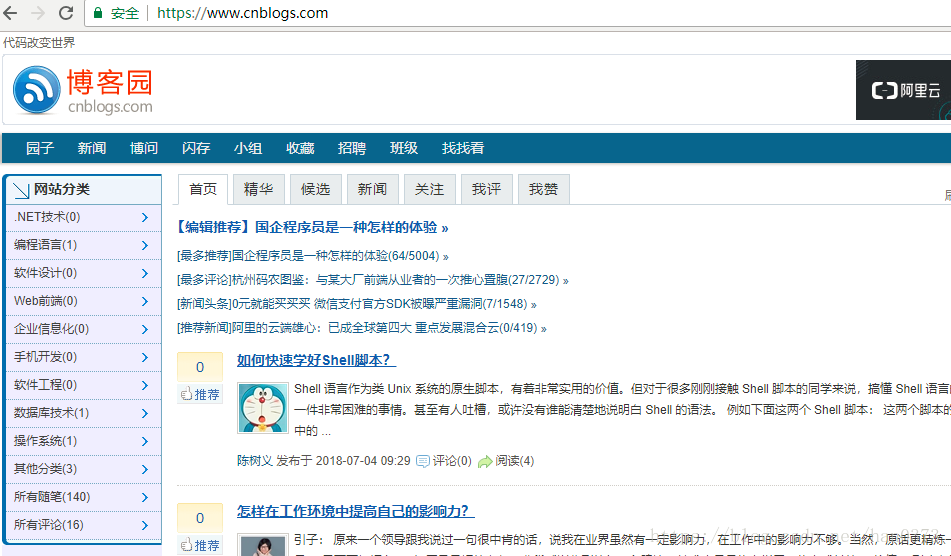Image resolution: width=951 pixels, height=556 pixels.
Task: Click the recommend count 0 on 影响力 post
Action: [200, 518]
